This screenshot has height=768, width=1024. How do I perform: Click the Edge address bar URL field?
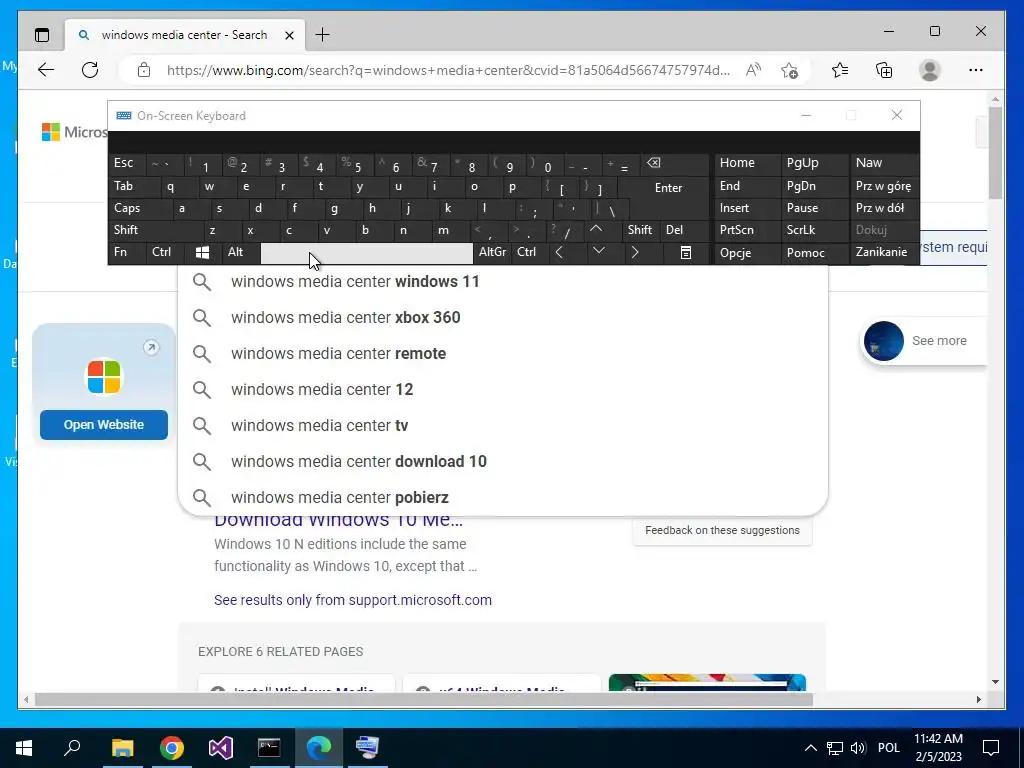click(448, 70)
